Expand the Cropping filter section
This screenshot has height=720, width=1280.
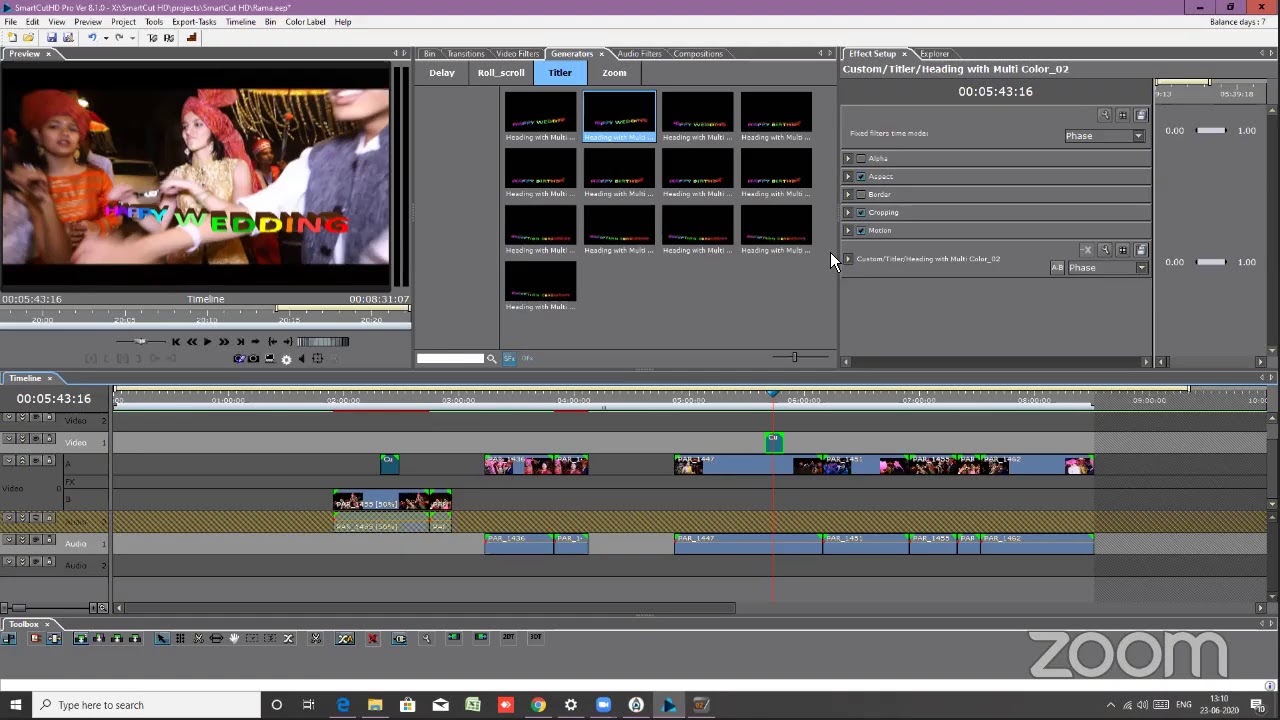(x=848, y=213)
